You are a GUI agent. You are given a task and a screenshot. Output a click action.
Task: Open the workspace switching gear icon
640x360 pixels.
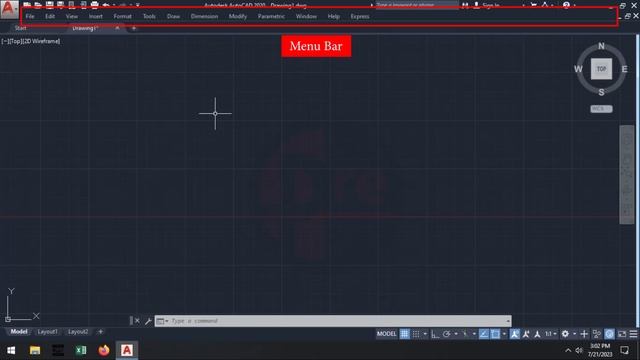point(565,334)
